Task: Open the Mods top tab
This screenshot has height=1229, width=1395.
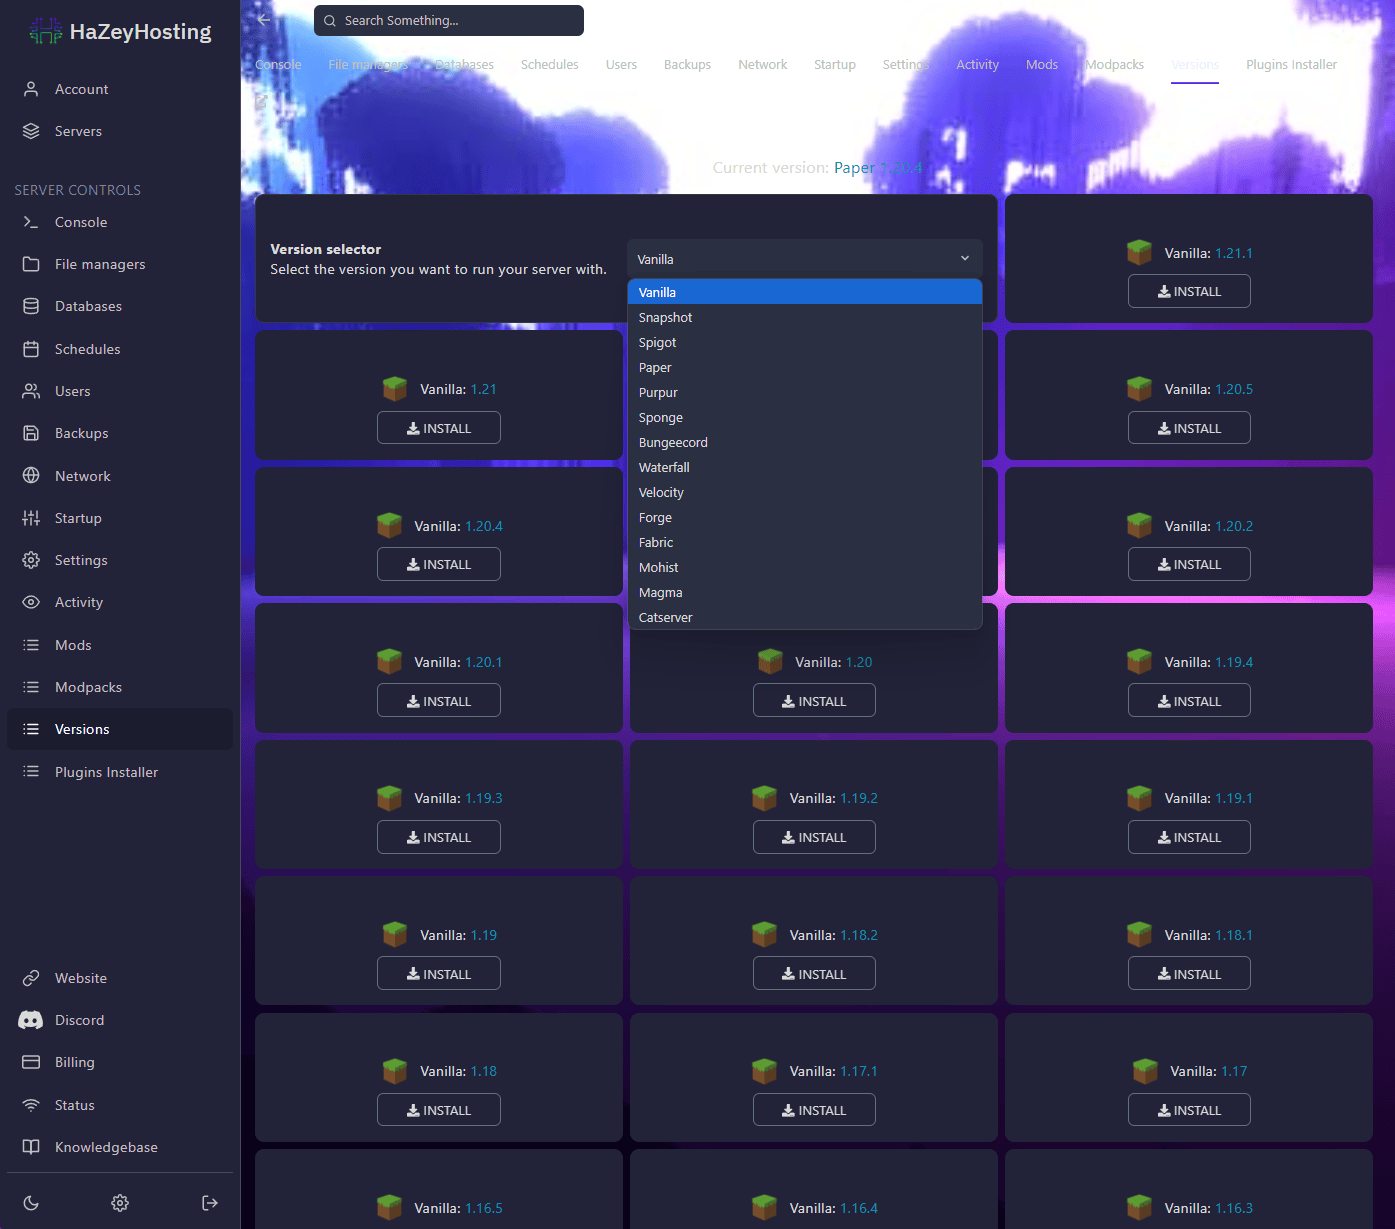Action: tap(1041, 64)
